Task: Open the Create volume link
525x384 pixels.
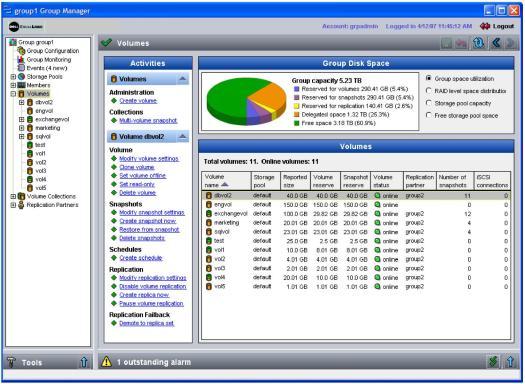Action: tap(138, 101)
